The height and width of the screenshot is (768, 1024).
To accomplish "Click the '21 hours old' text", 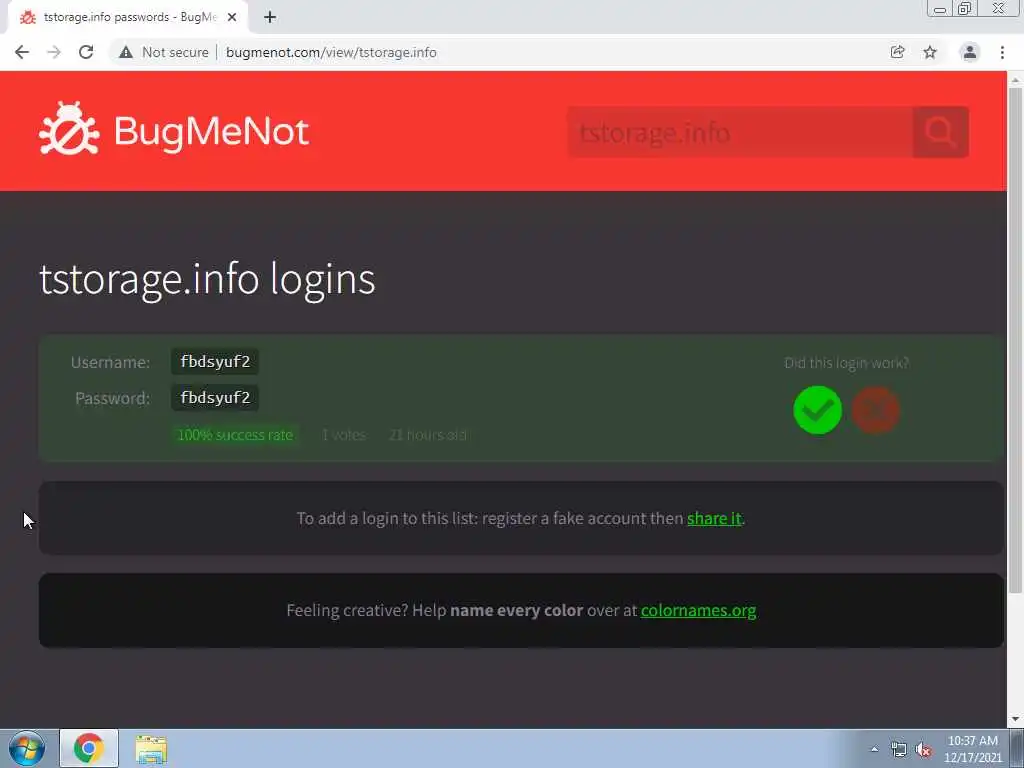I will [427, 435].
